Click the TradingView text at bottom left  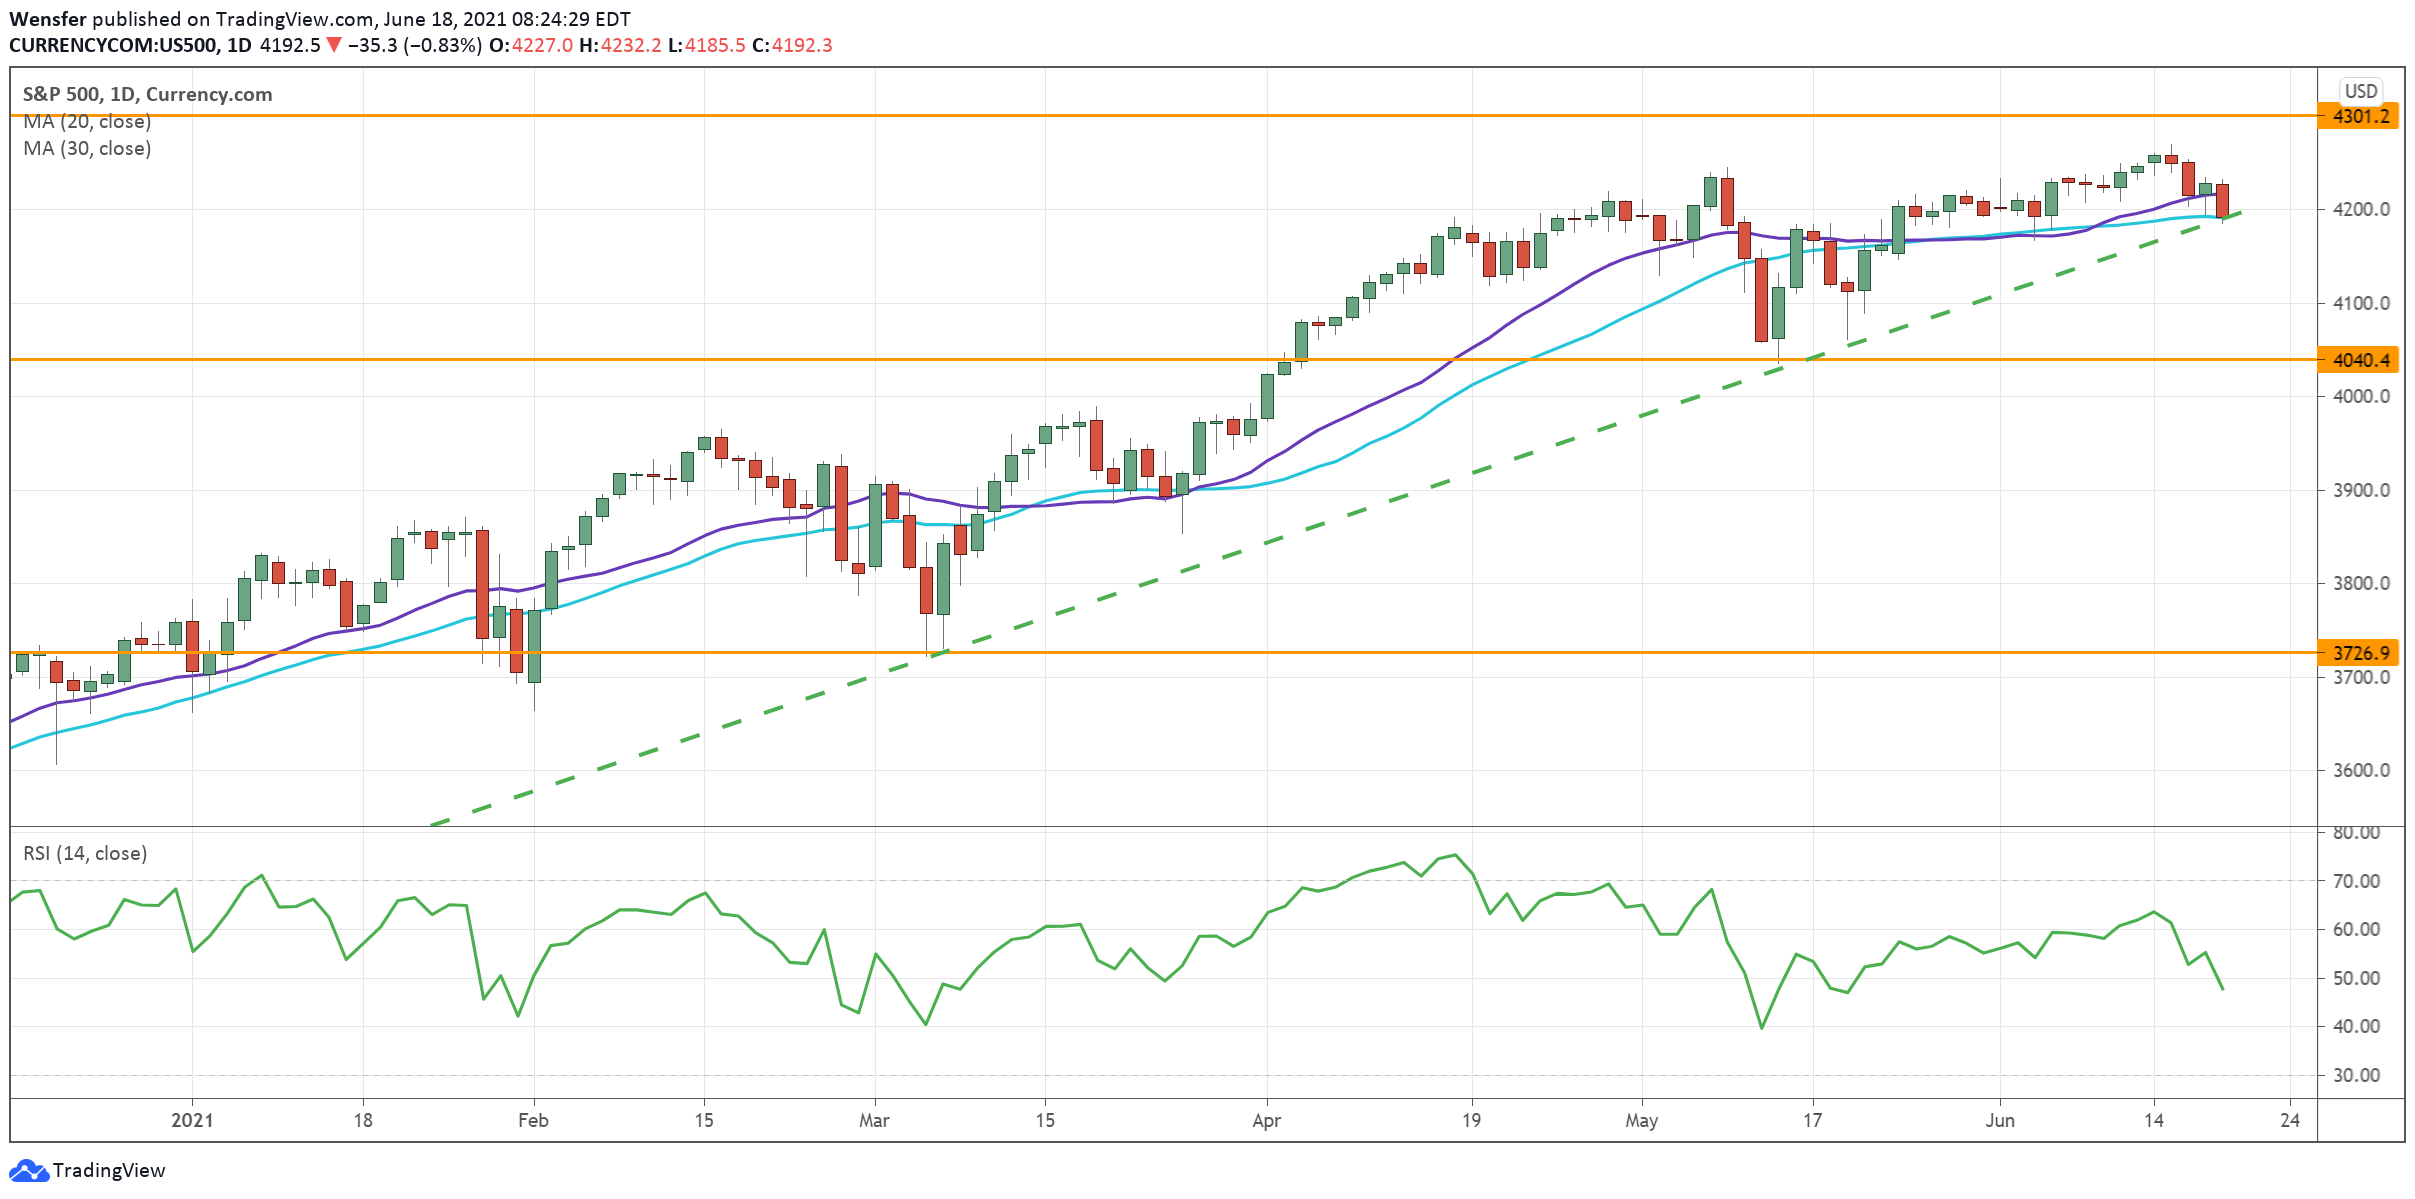pyautogui.click(x=109, y=1171)
